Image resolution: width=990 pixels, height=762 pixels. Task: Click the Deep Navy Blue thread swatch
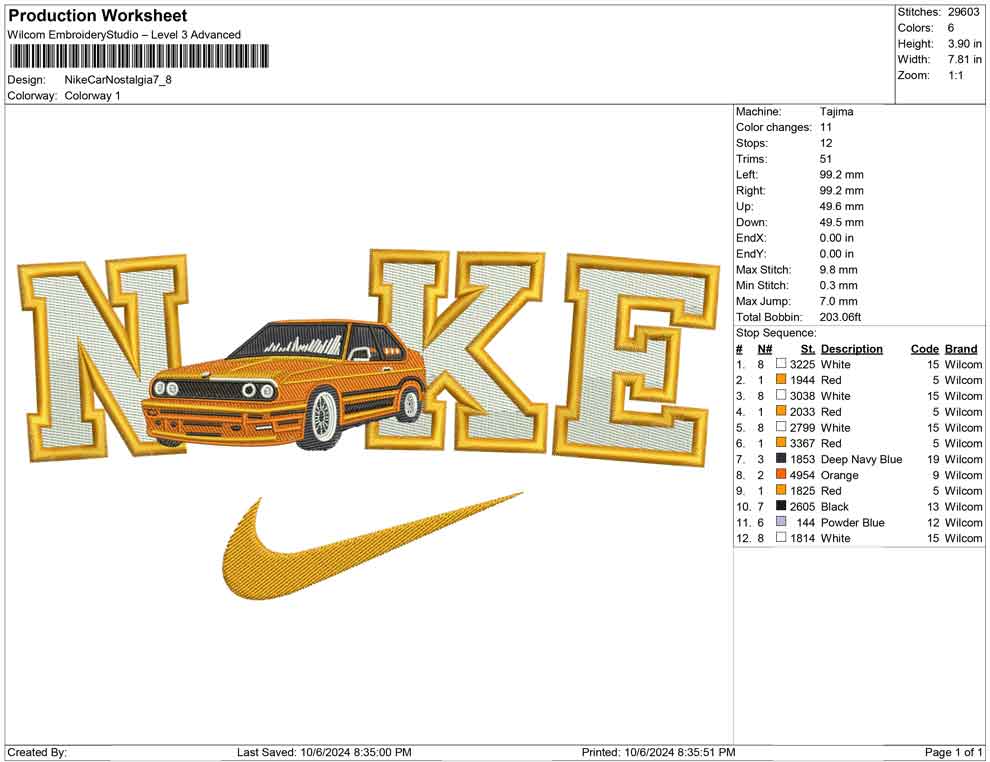coord(781,458)
